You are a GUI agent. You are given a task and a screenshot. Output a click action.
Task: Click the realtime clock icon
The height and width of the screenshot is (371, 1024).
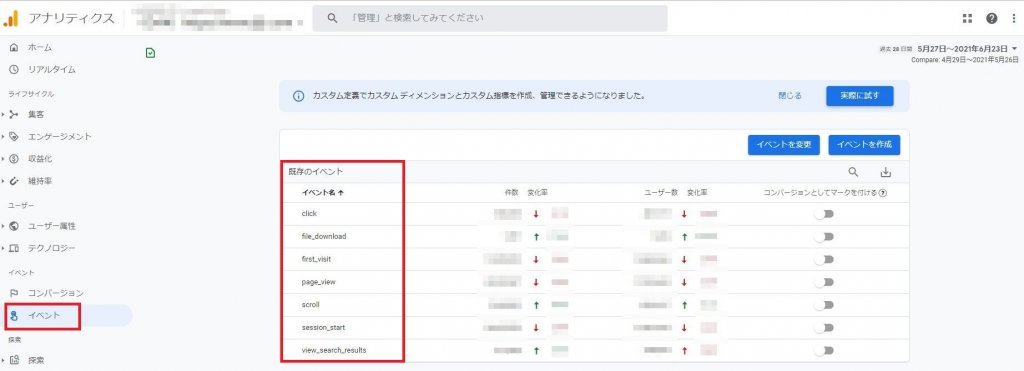point(14,70)
